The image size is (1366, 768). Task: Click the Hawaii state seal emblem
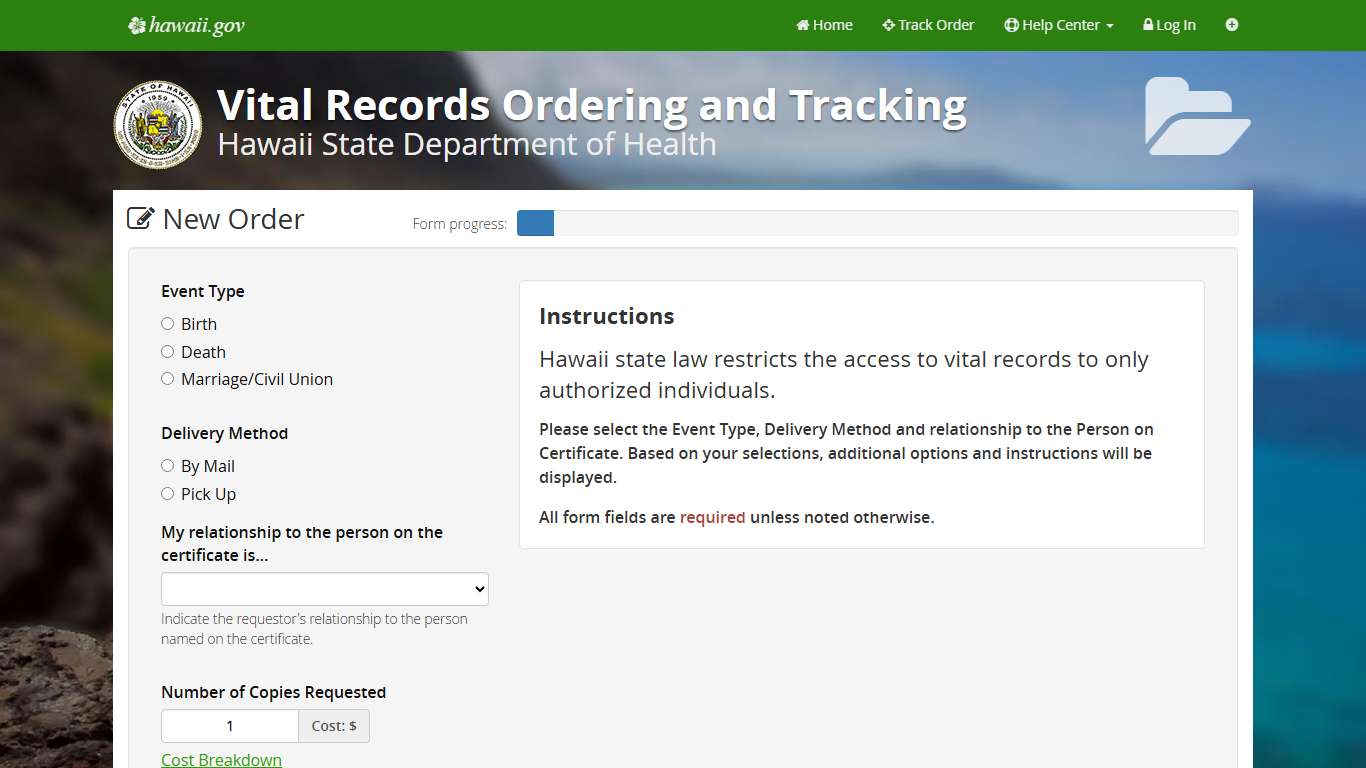157,124
